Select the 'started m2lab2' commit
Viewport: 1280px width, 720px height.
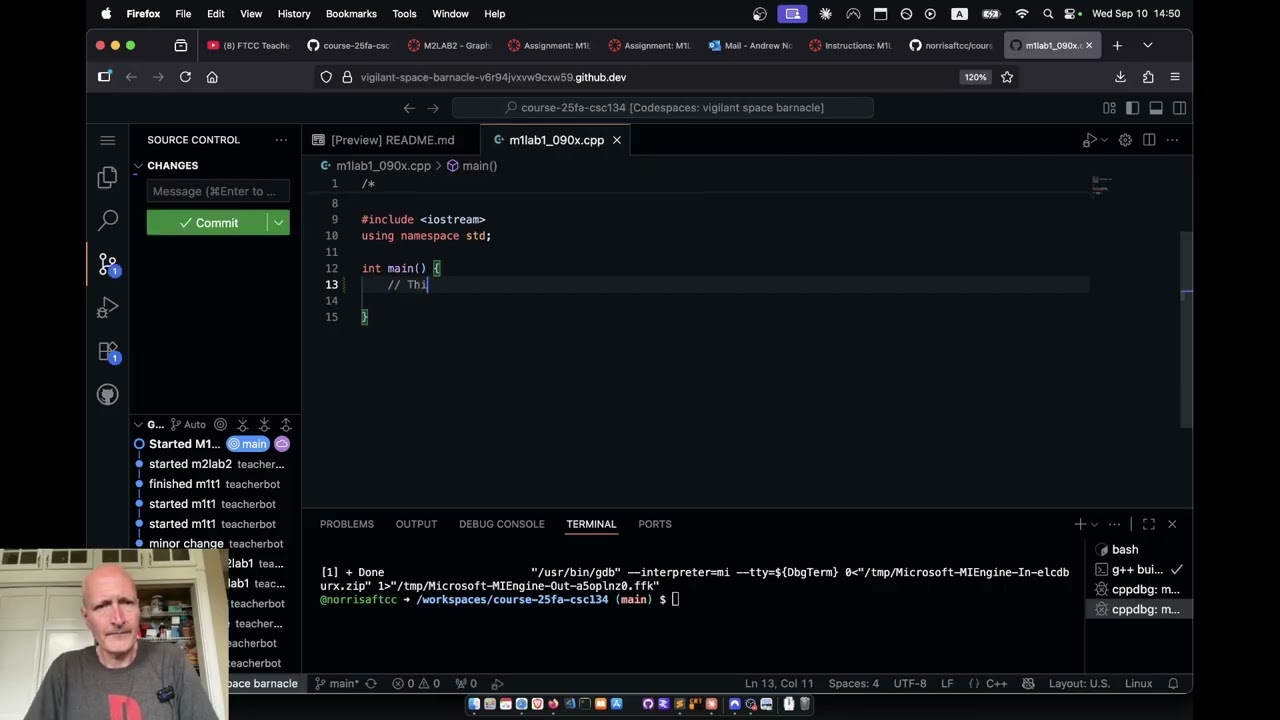(216, 464)
